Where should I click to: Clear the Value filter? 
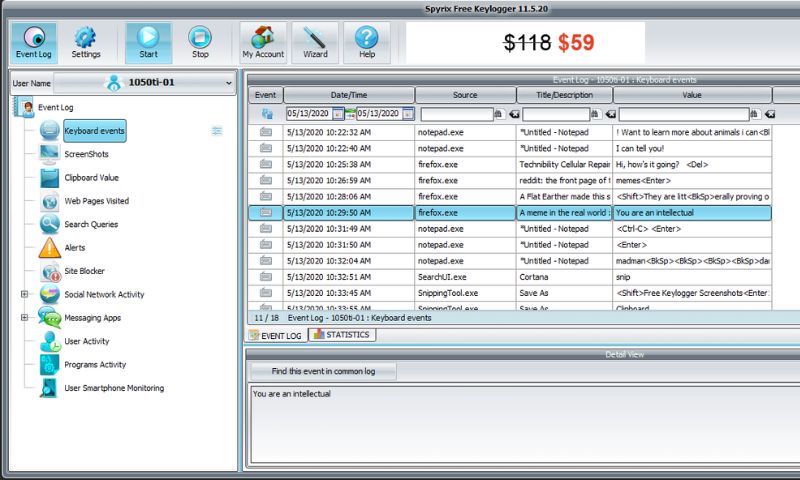point(770,114)
